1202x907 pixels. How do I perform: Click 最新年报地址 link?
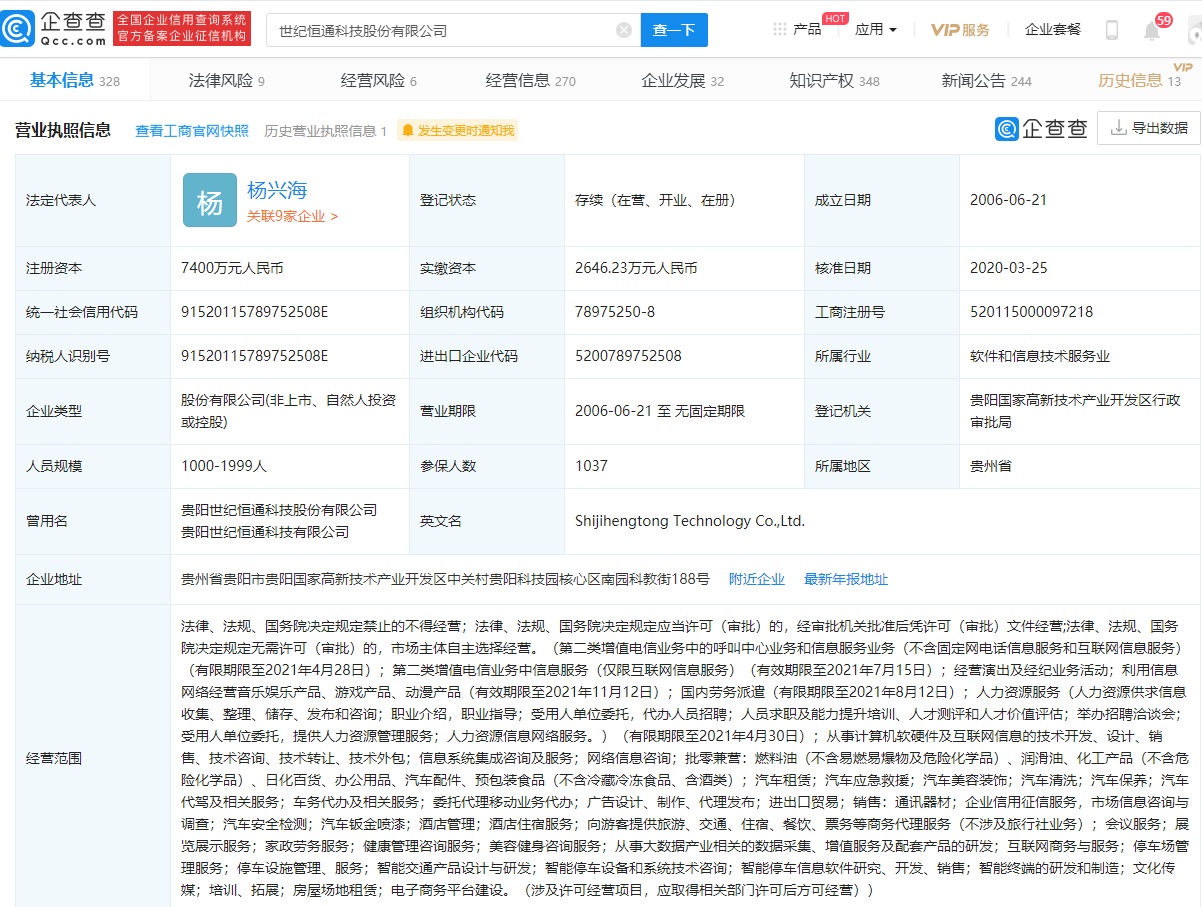[846, 579]
